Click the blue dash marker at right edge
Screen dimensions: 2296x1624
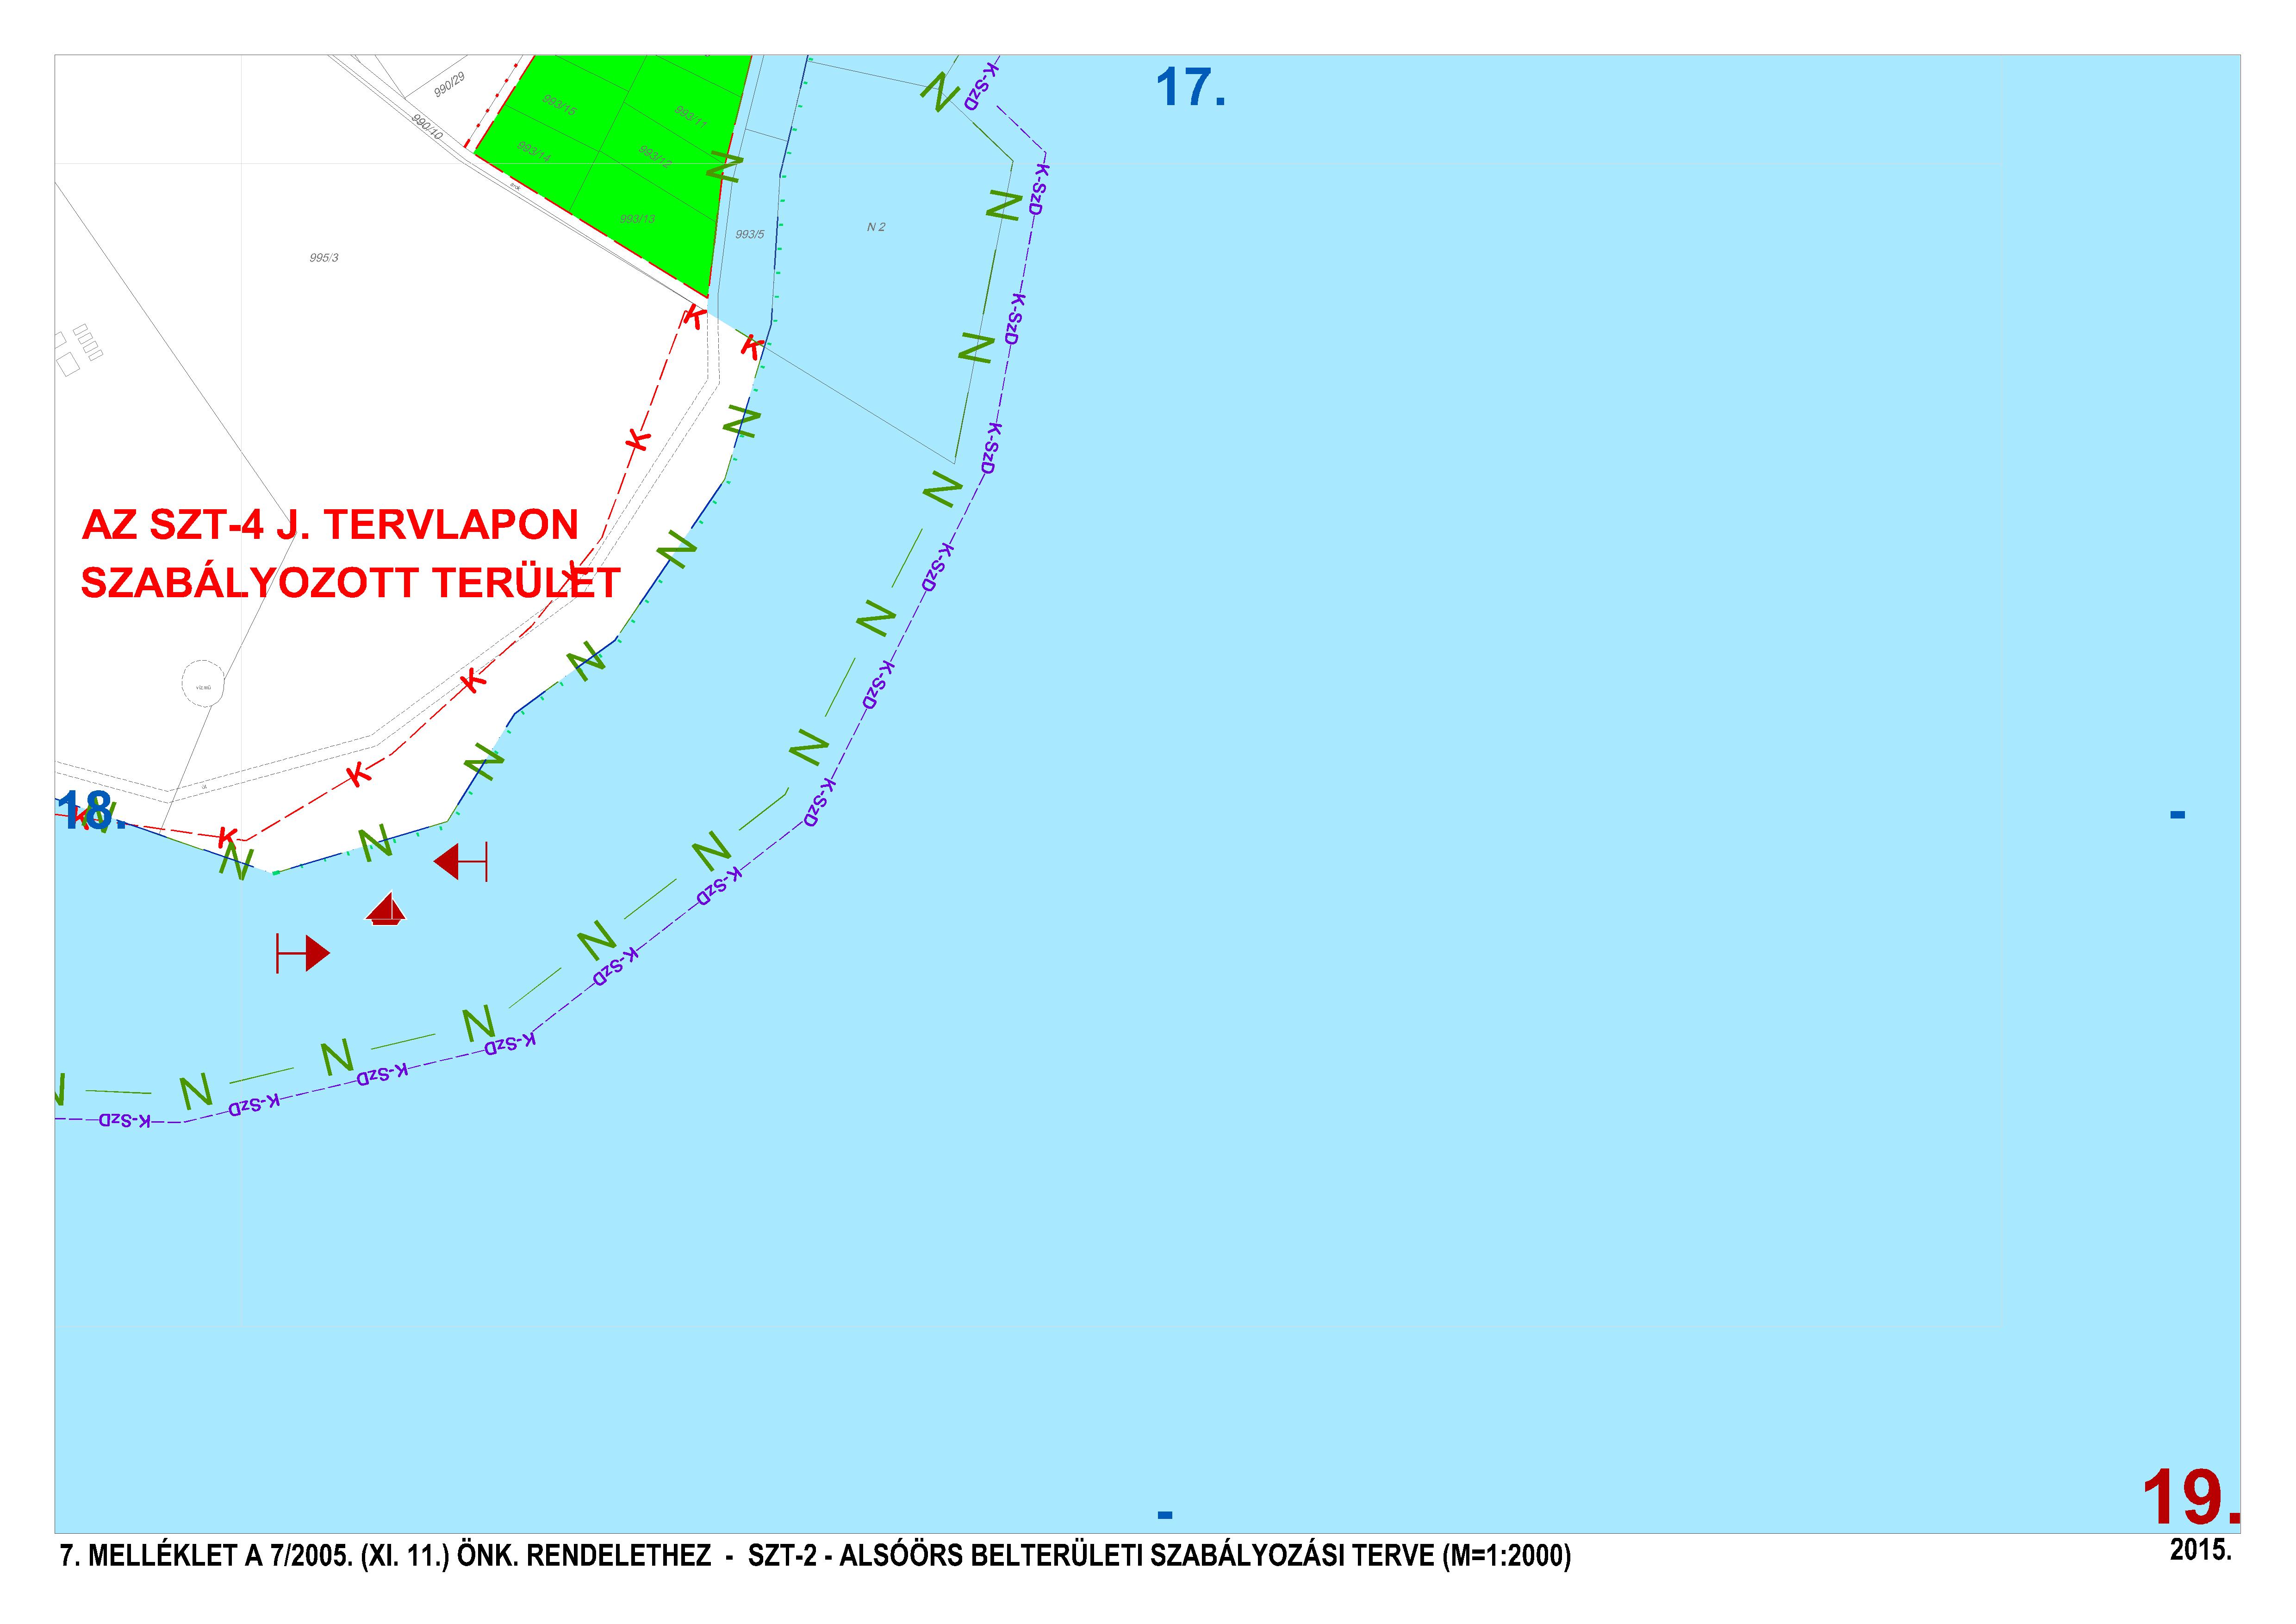tap(2177, 815)
